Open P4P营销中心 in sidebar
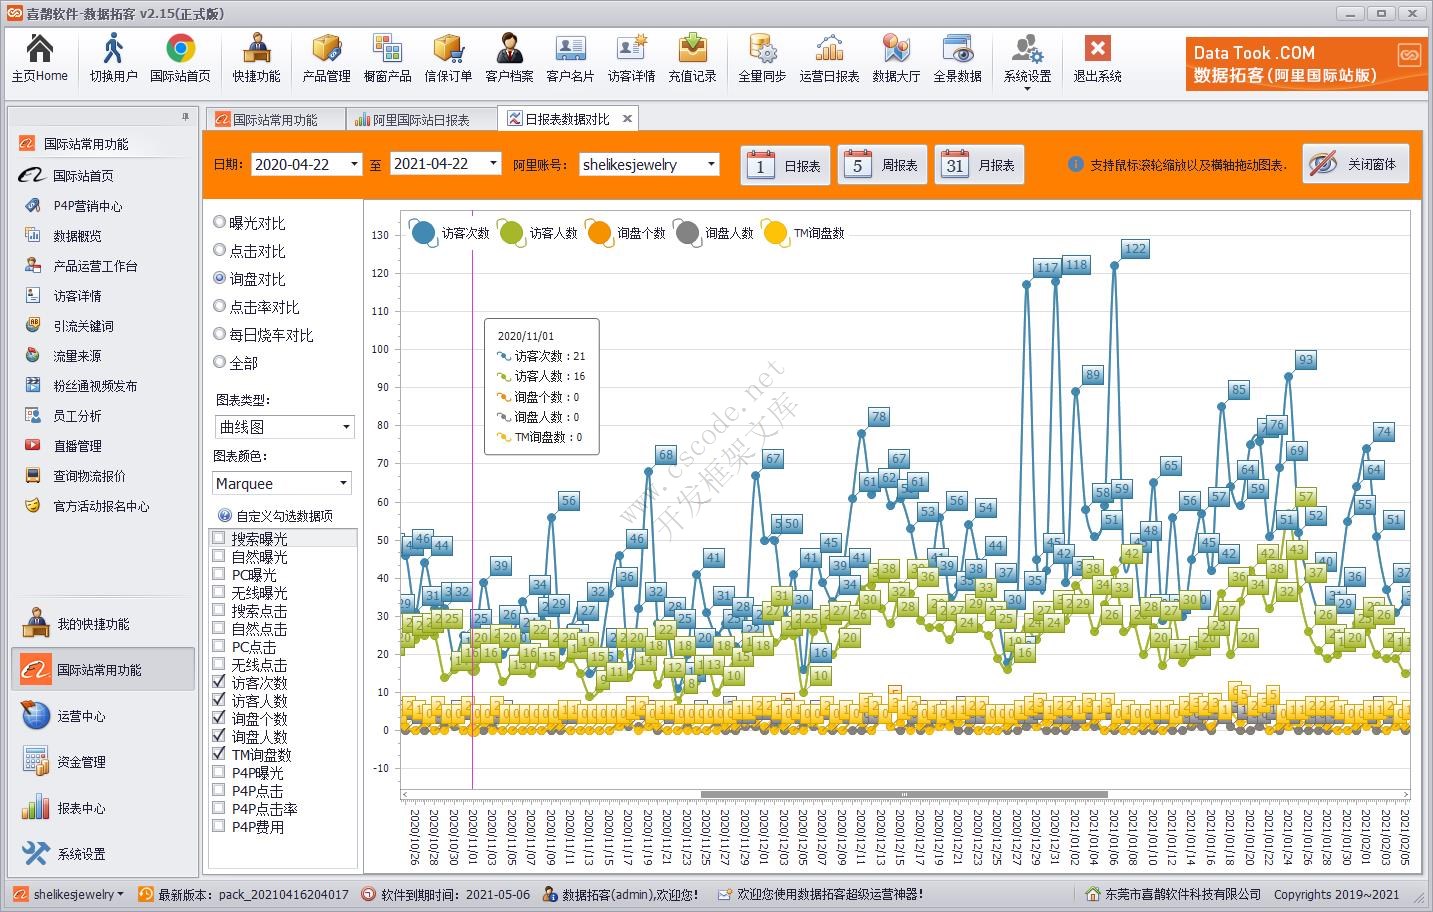Screen dimensions: 1433x912 coord(88,206)
